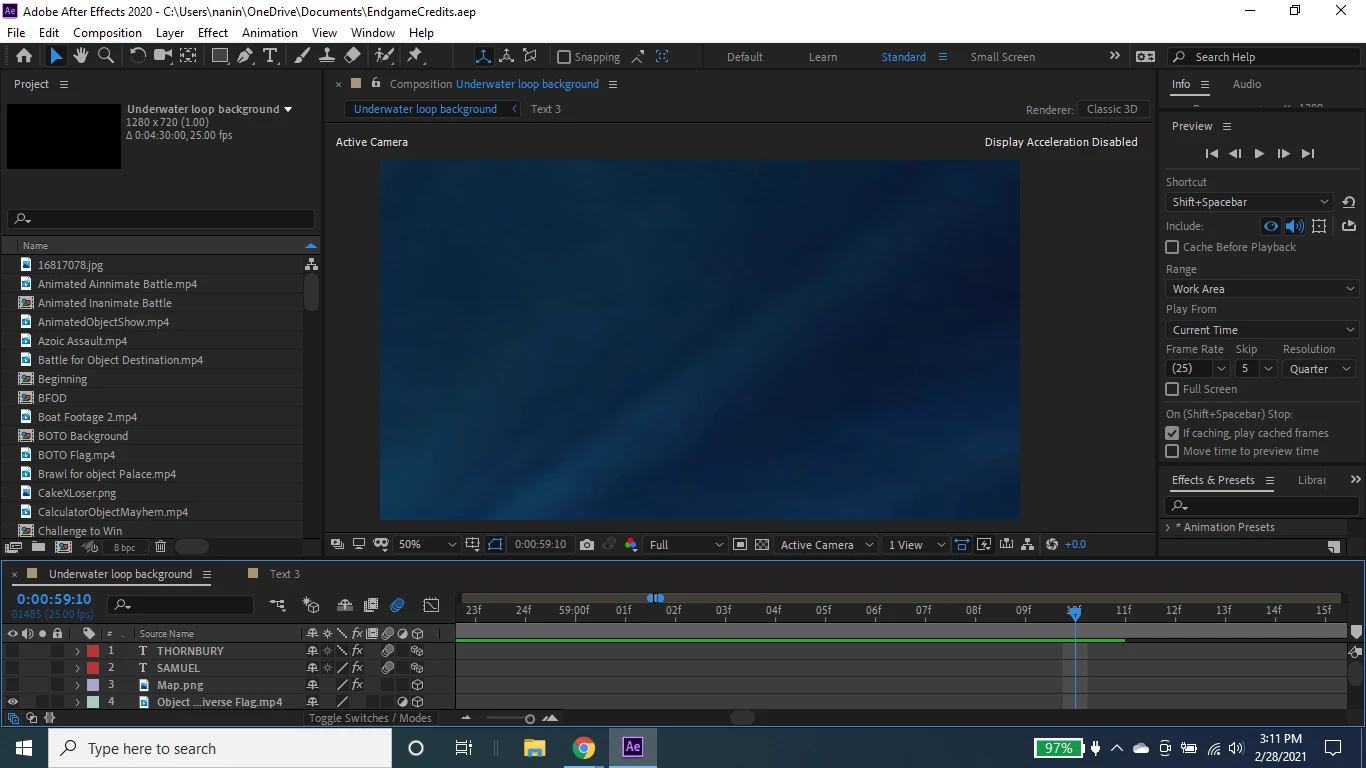Enable the Full Screen checkbox

[1172, 389]
